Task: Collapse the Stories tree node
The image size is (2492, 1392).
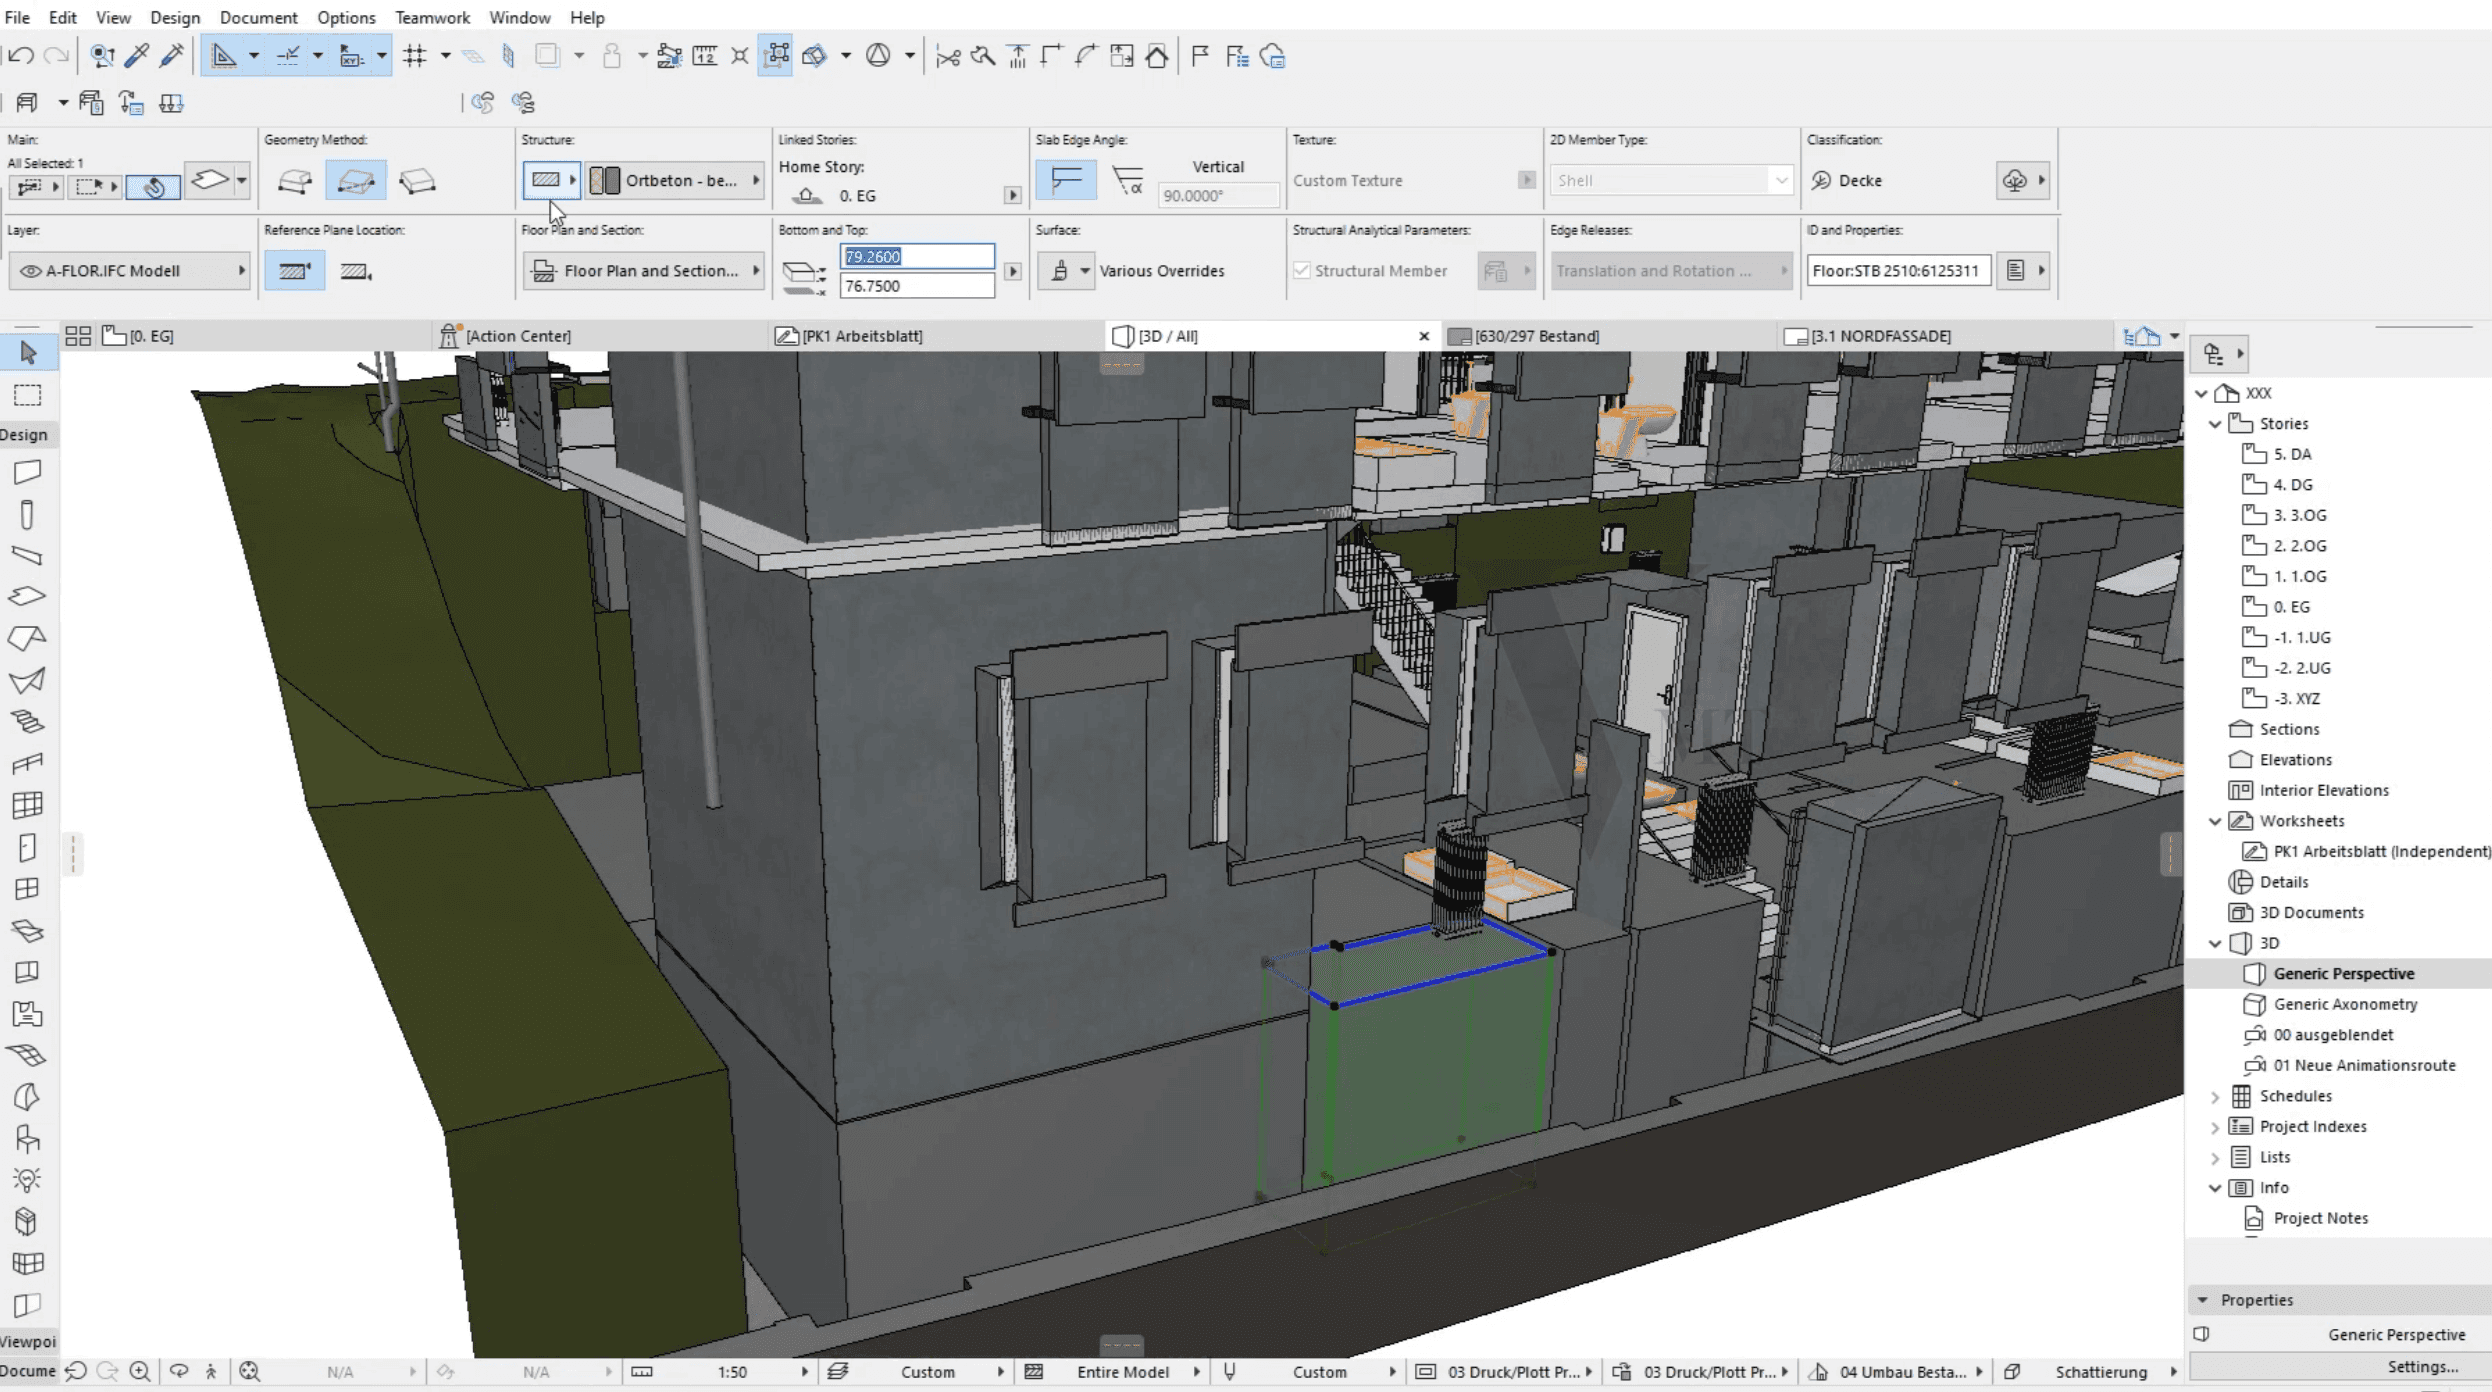Action: [x=2215, y=424]
